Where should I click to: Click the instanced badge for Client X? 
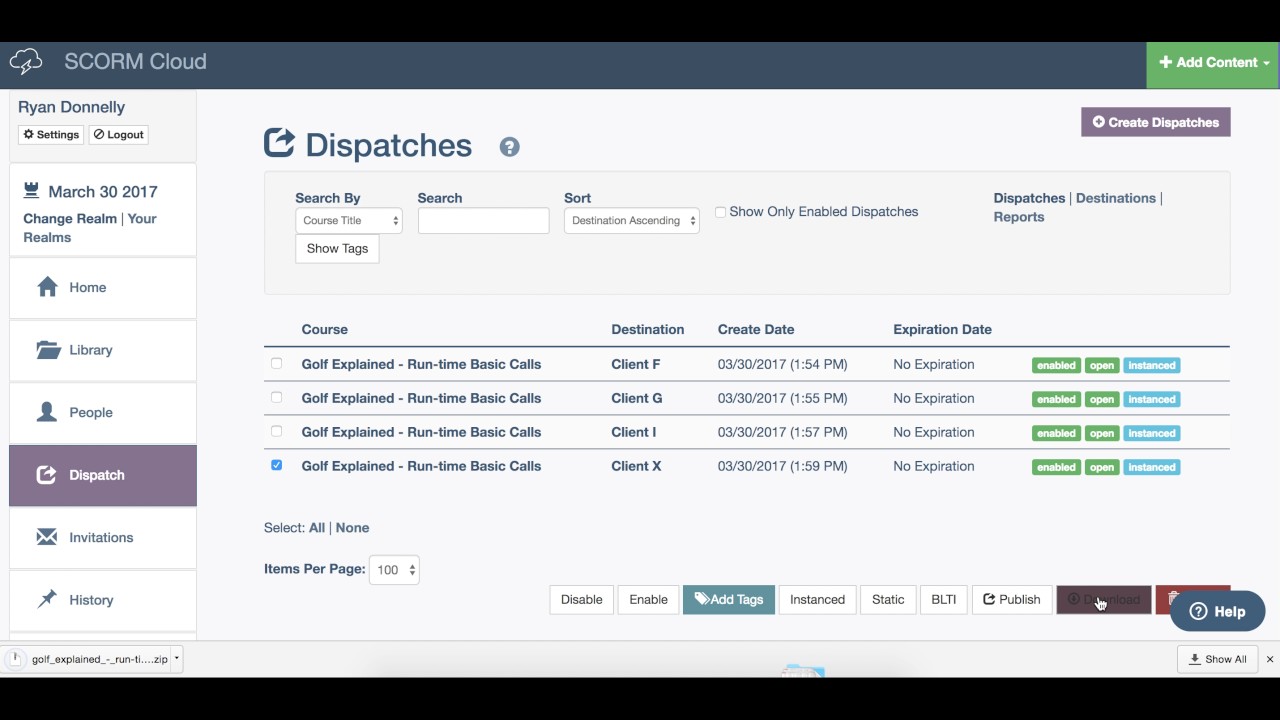[x=1152, y=467]
